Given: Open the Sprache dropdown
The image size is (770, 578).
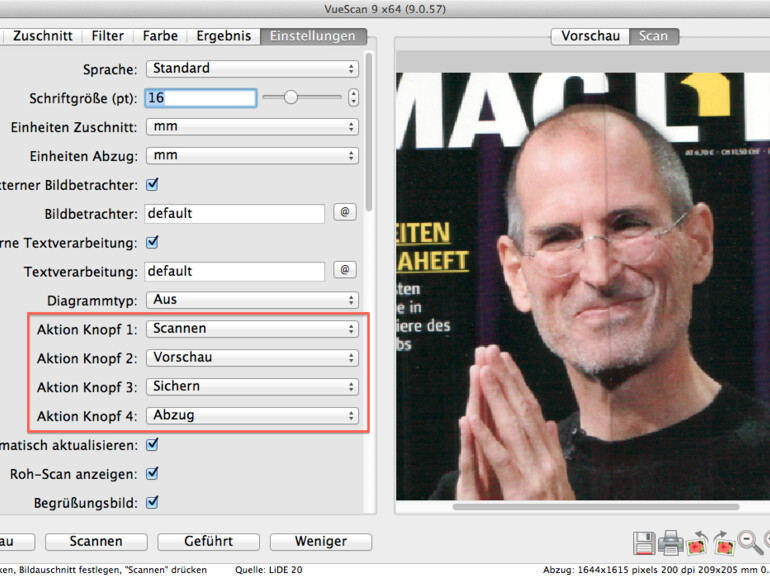Looking at the screenshot, I should (252, 68).
